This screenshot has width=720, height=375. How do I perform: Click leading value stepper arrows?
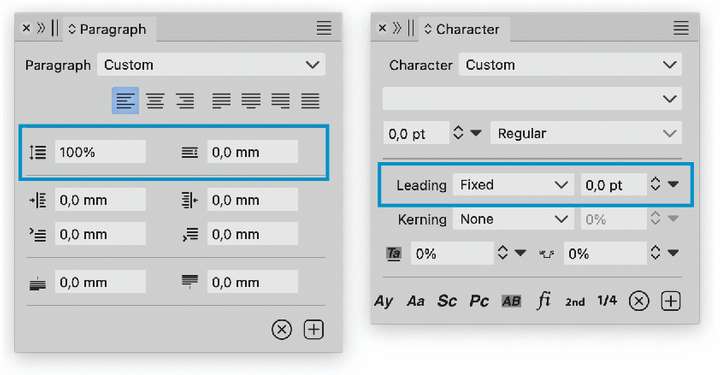point(655,184)
